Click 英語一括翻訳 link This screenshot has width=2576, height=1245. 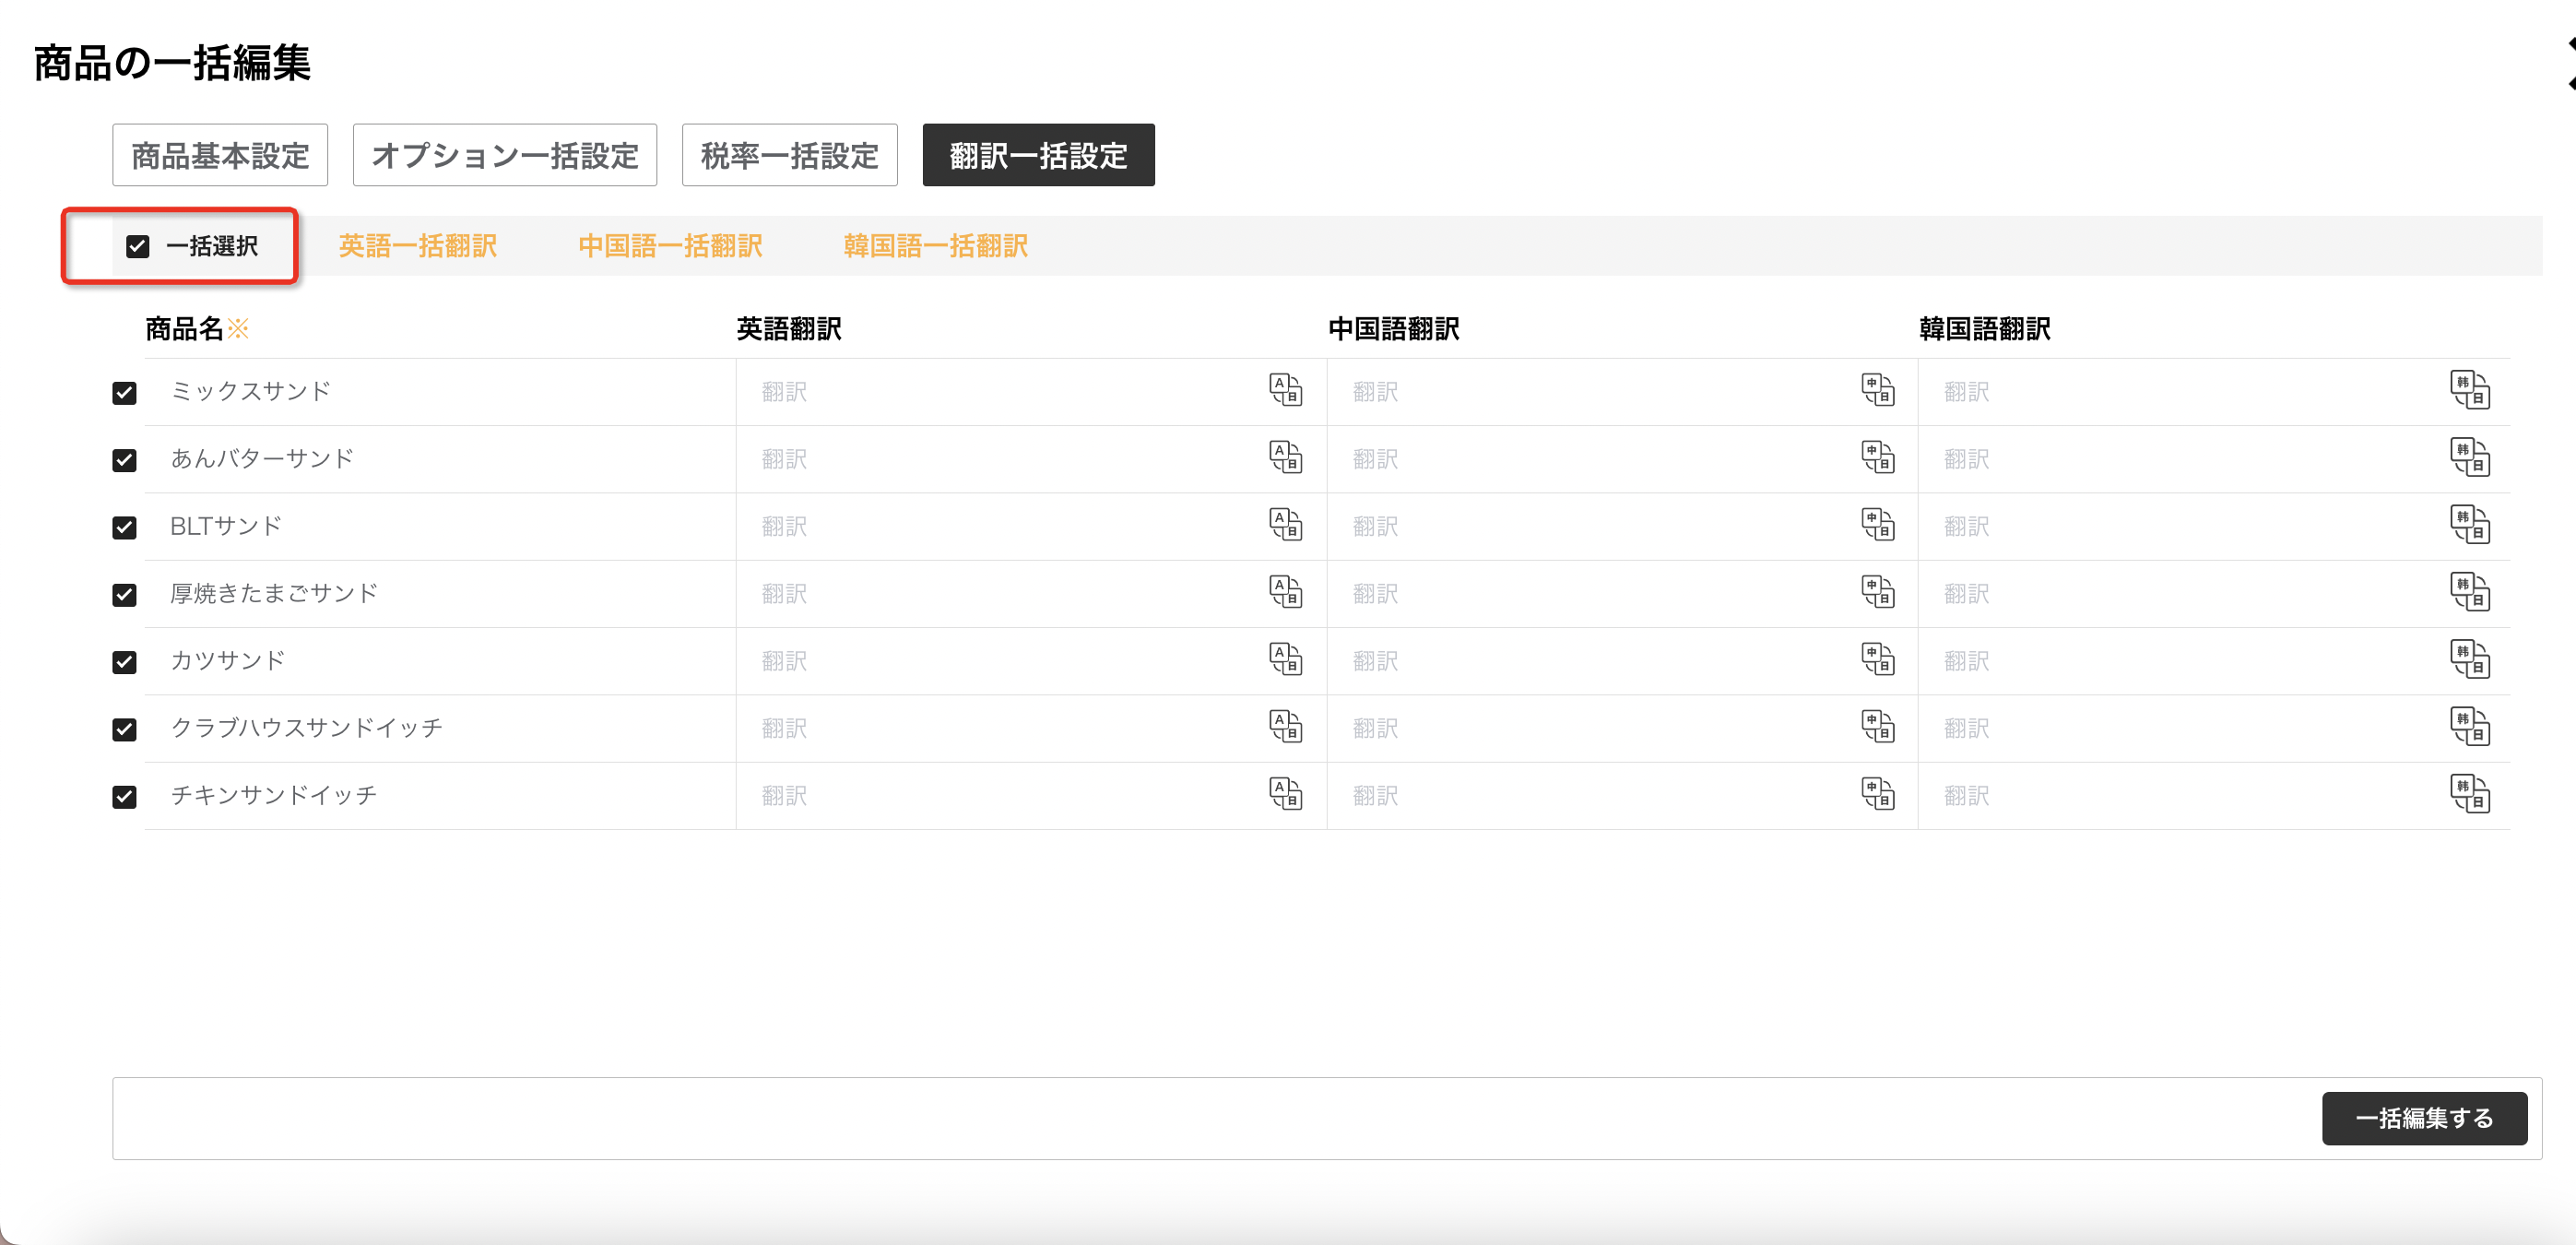coord(418,246)
